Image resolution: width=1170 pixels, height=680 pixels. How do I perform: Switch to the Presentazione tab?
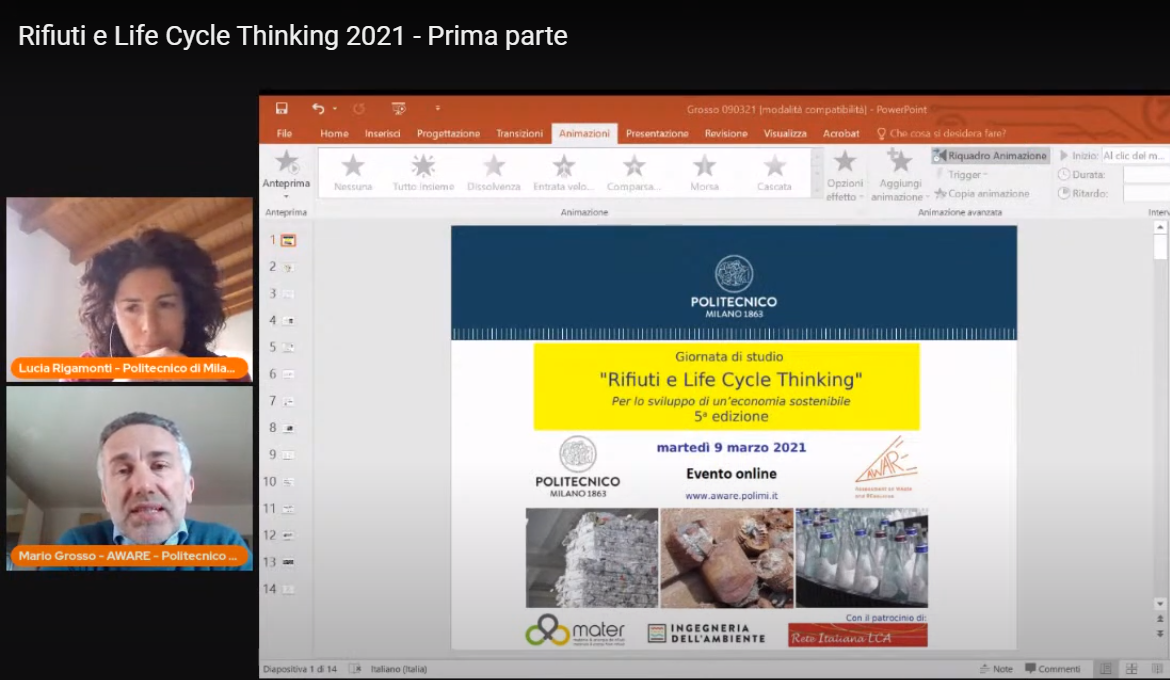click(x=657, y=134)
